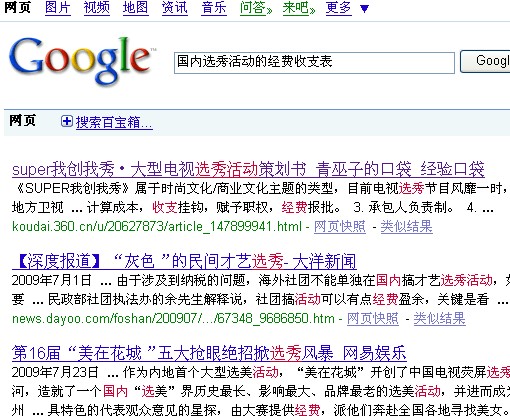Select the 网页 item in top navigation

click(17, 7)
